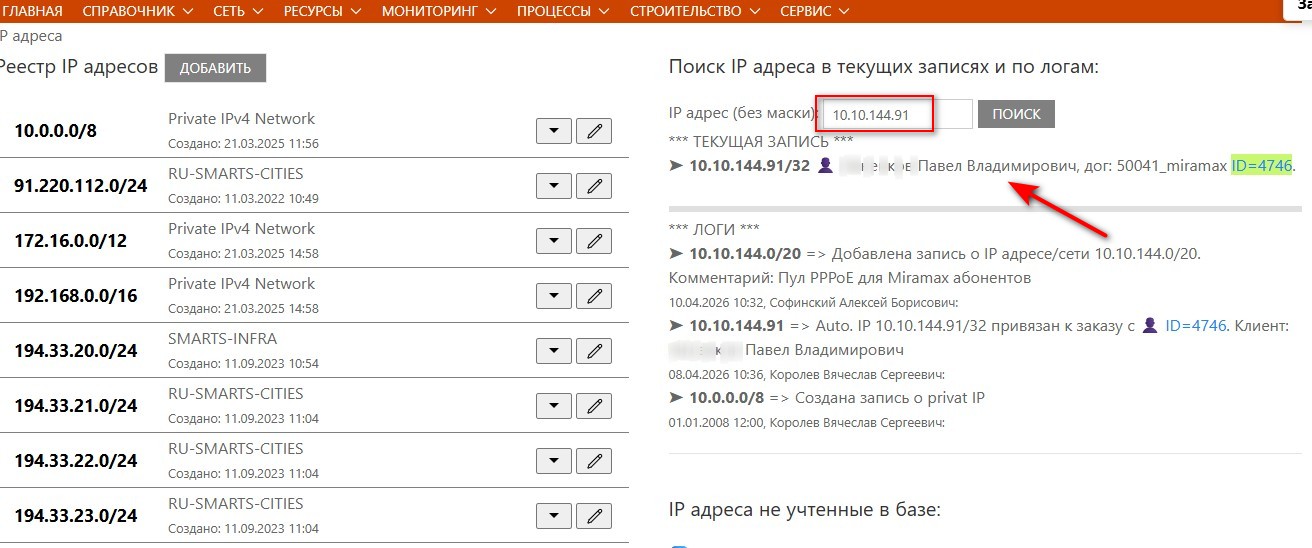Open the highlighted ID=4746 link in current record

(1262, 165)
